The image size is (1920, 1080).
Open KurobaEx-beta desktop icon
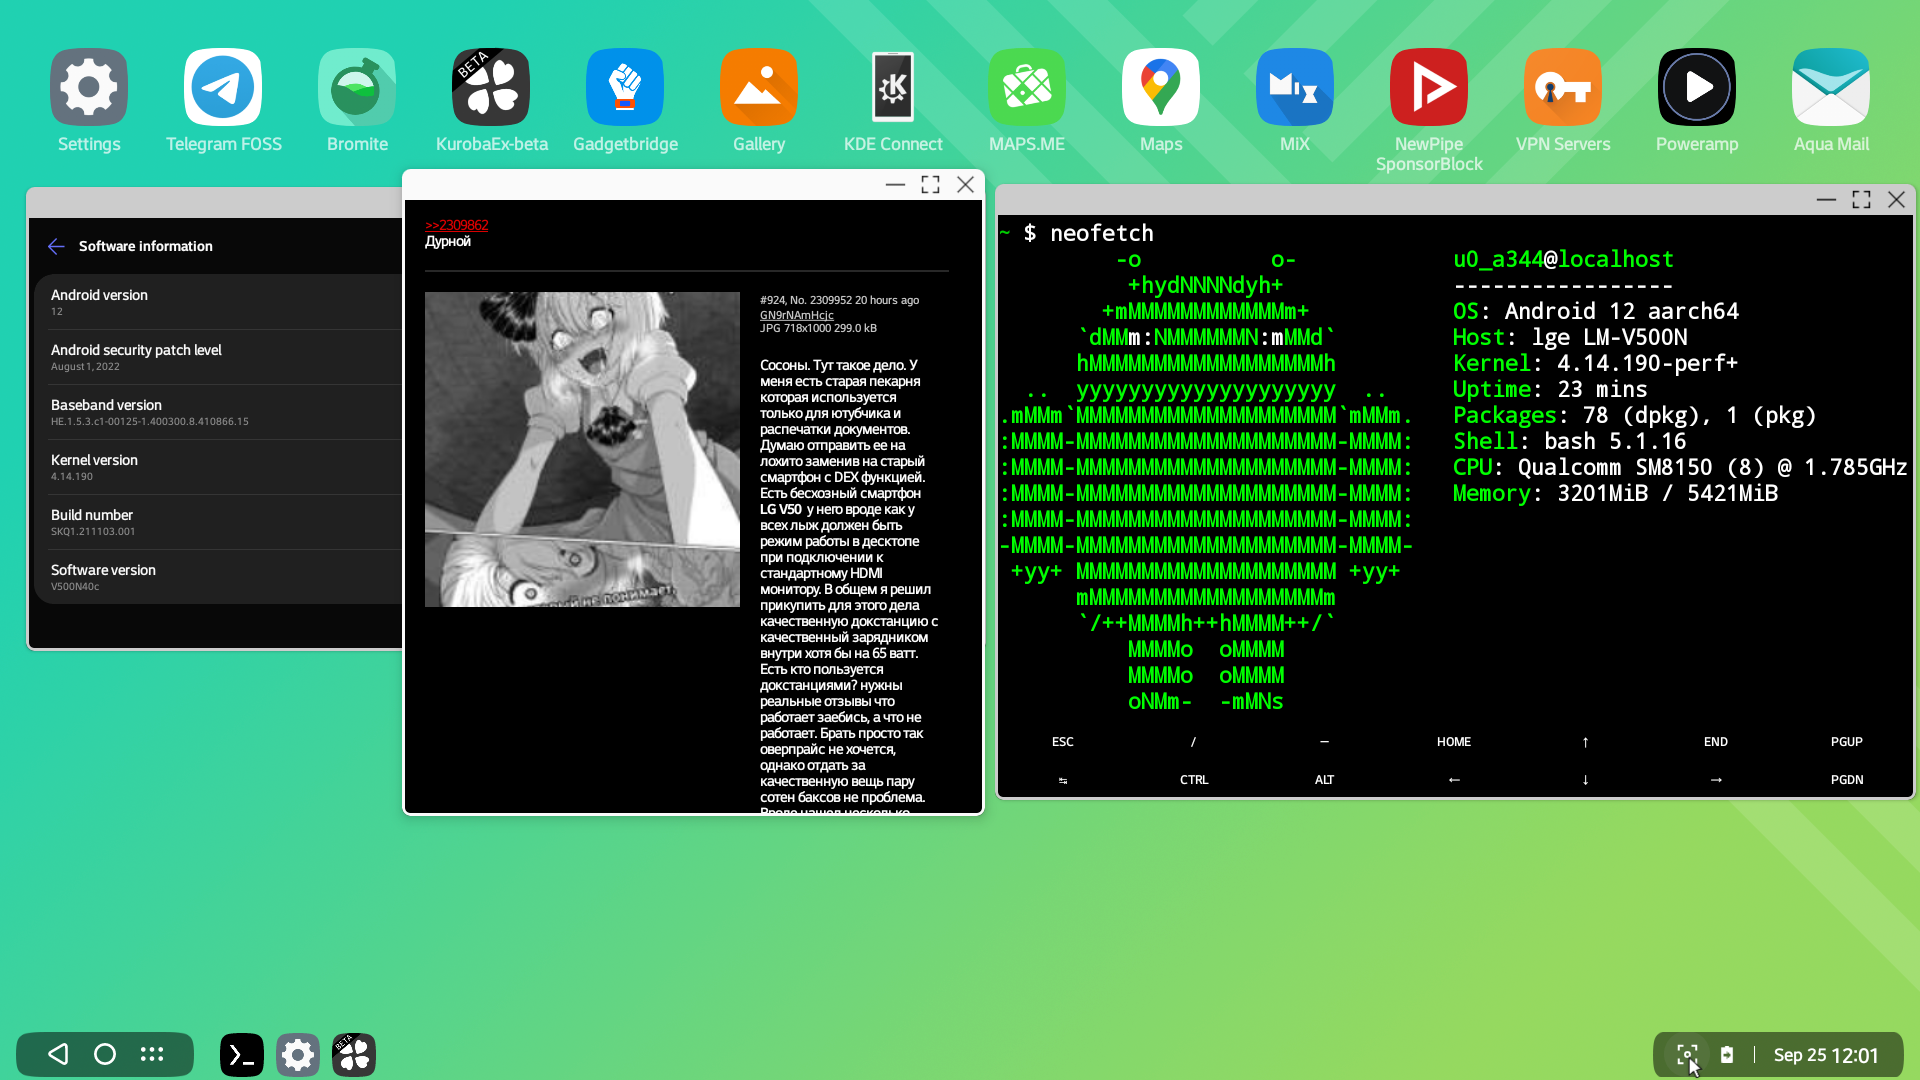491,87
